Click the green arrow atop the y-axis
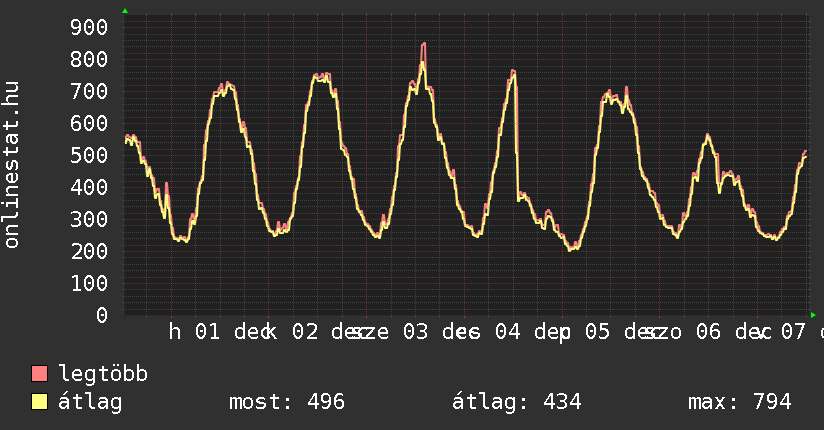 coord(125,11)
